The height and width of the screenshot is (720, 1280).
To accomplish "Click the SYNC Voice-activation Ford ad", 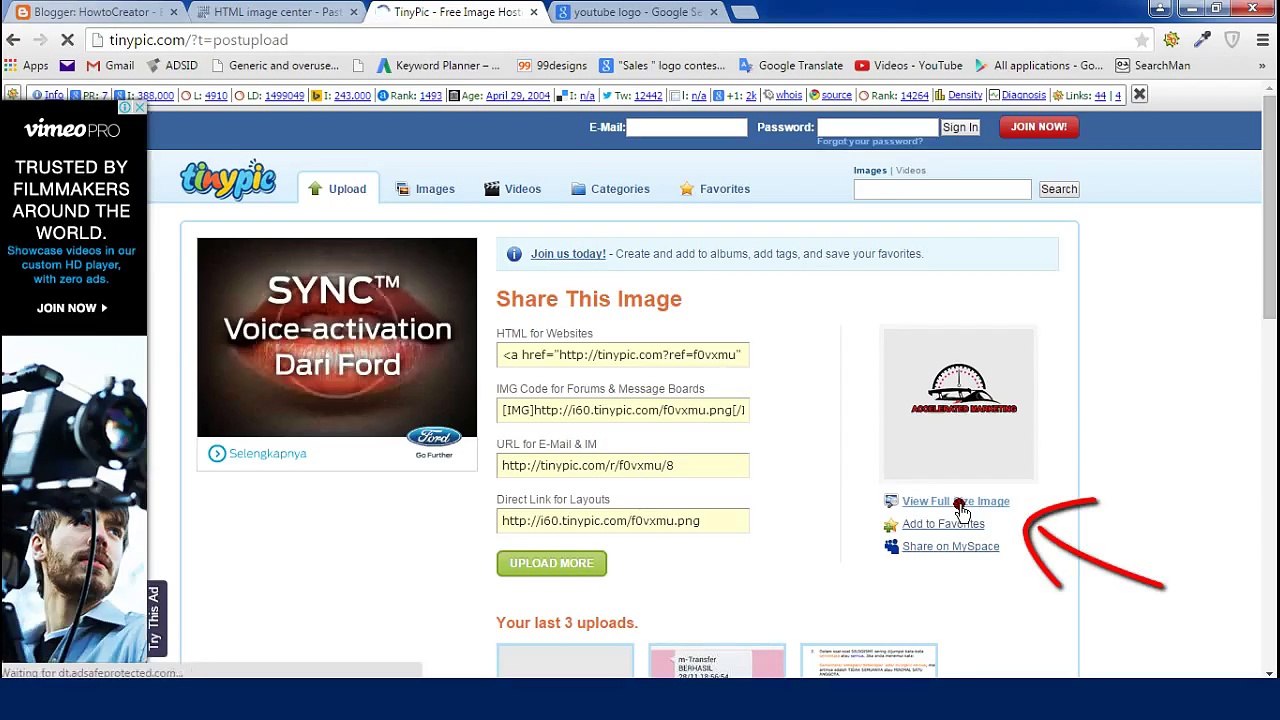I will pos(337,337).
